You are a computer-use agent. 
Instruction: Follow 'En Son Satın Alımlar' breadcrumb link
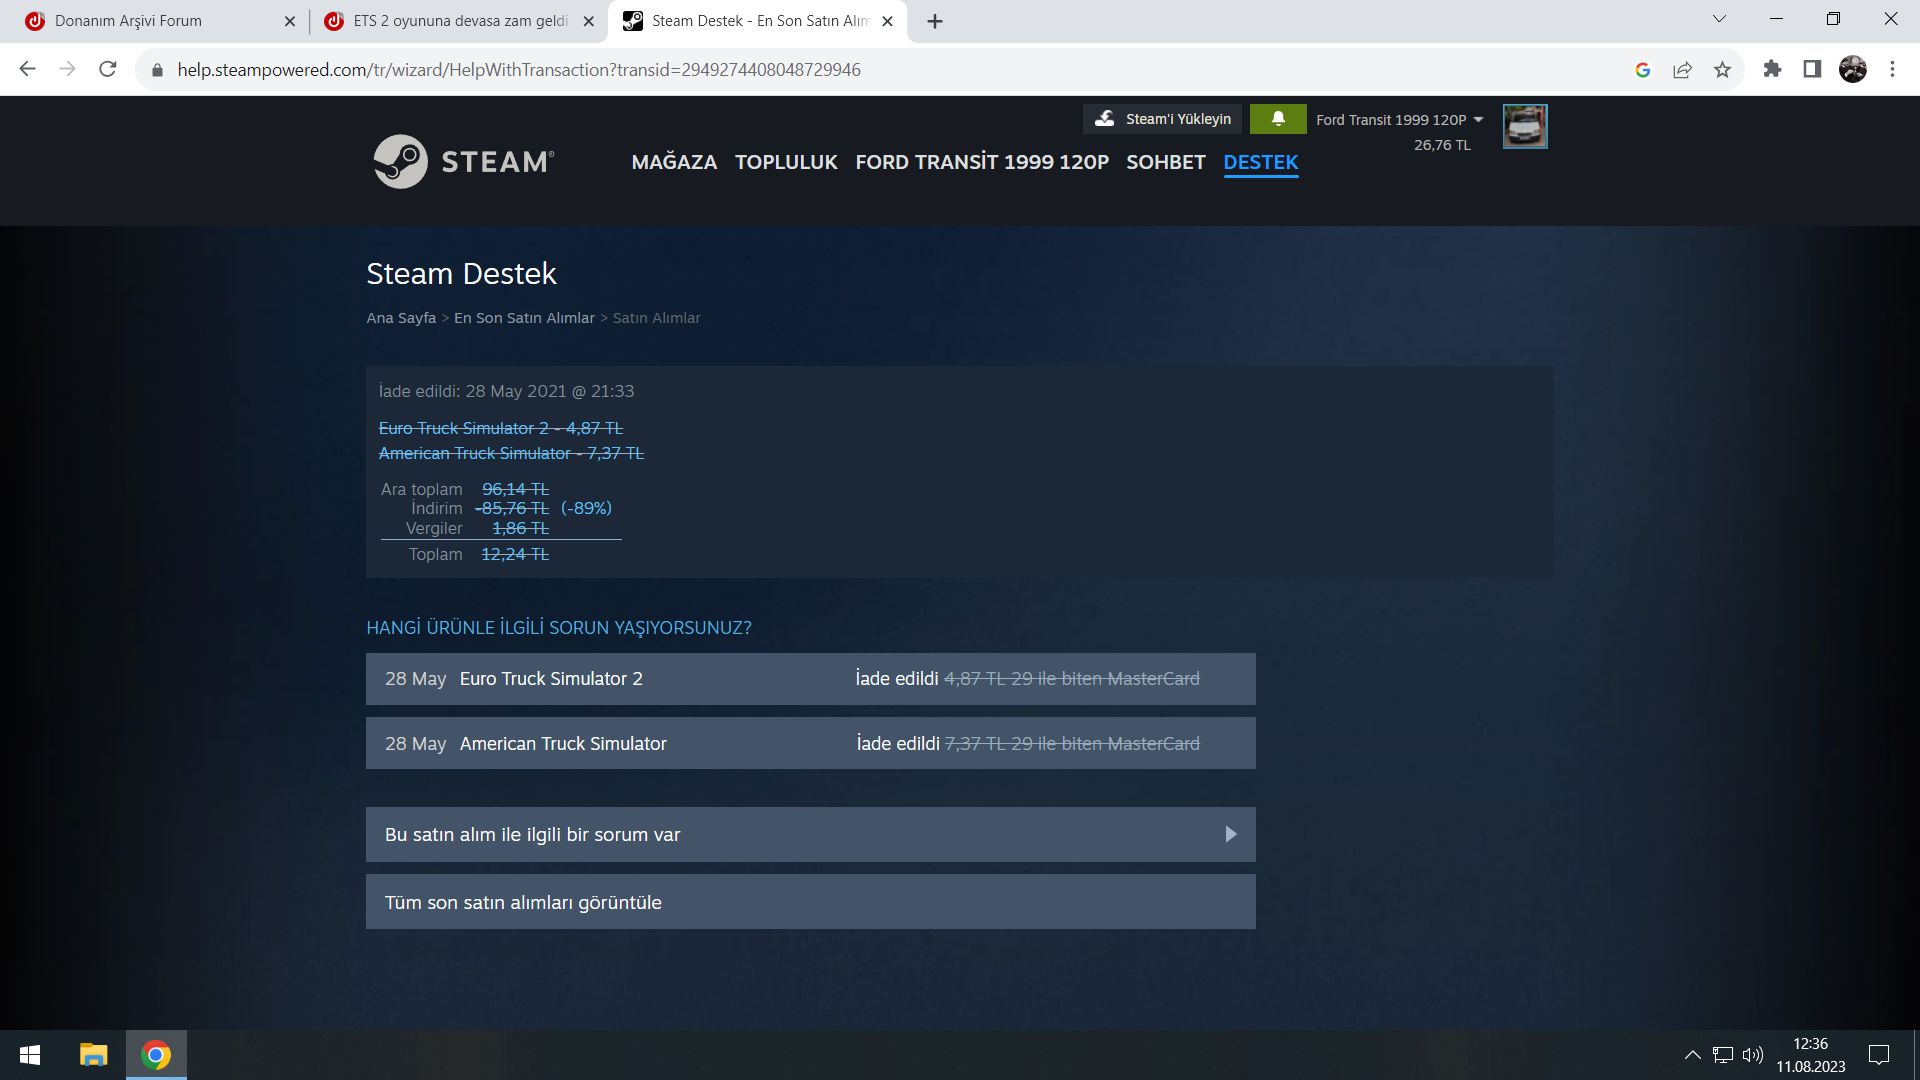pos(524,318)
